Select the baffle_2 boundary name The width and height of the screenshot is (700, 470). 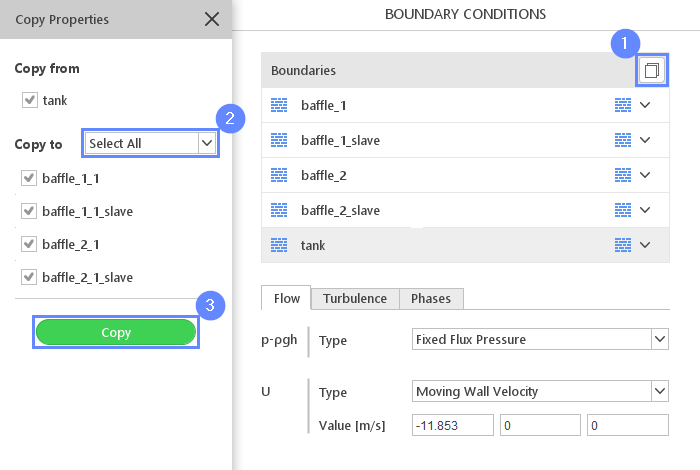[324, 175]
